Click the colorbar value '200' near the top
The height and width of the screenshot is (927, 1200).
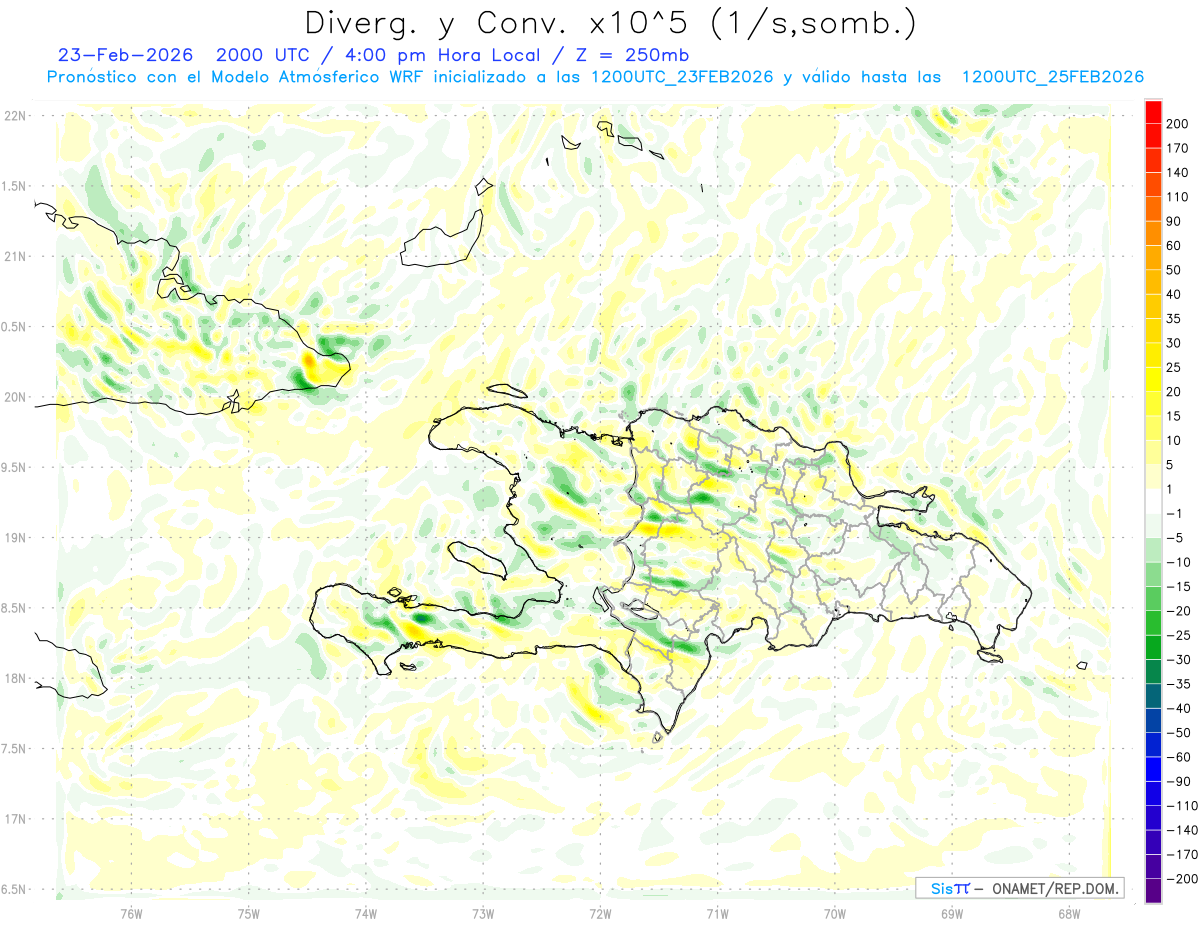(x=1177, y=124)
